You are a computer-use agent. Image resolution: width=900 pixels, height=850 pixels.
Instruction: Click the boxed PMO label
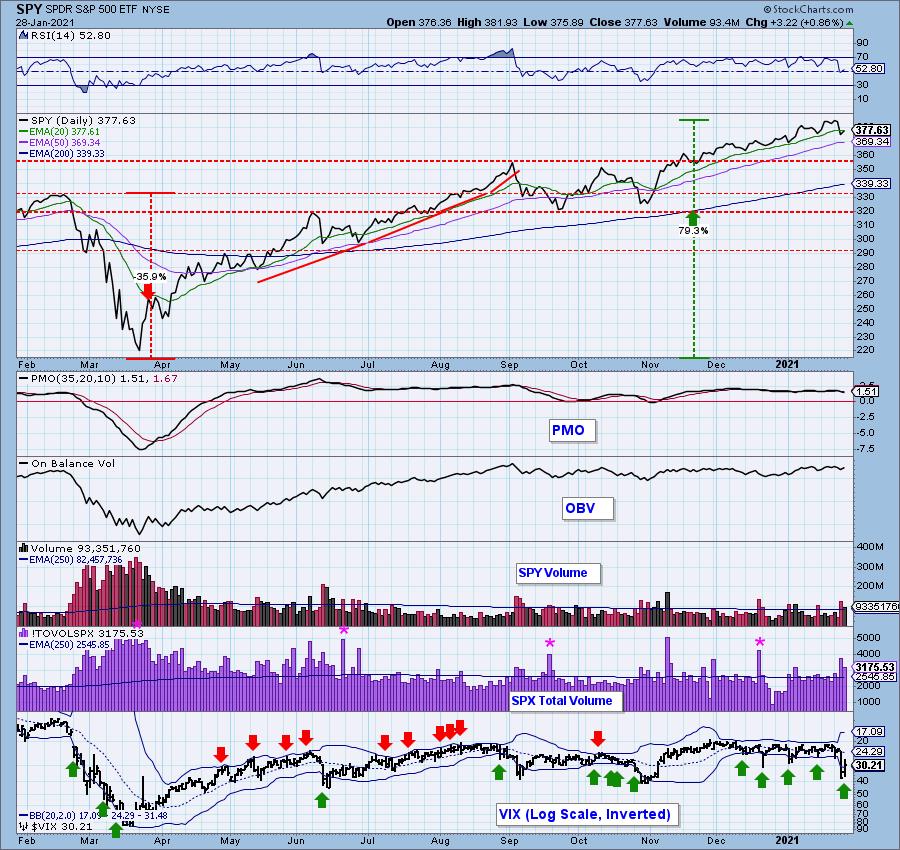tap(572, 430)
